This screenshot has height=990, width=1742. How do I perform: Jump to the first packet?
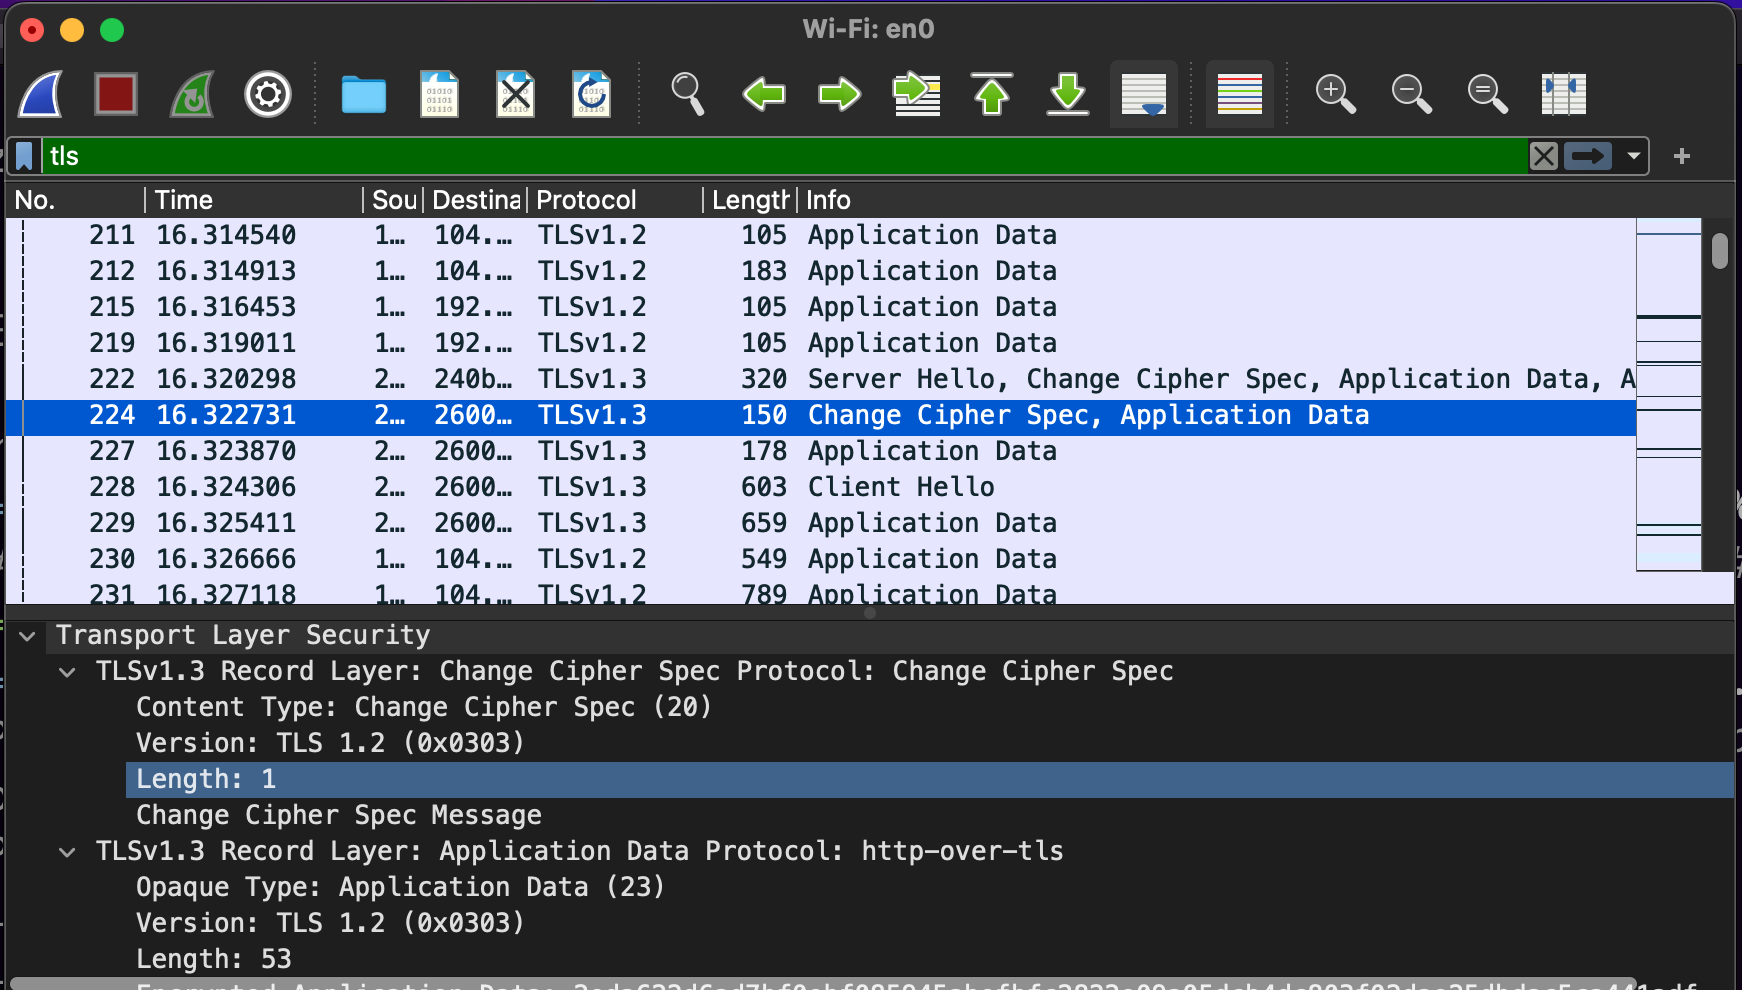(x=992, y=95)
